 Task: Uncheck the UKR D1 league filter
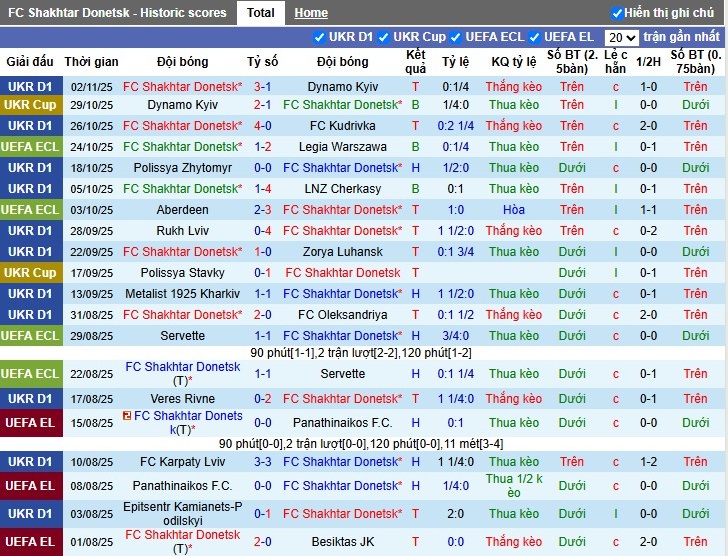click(319, 37)
